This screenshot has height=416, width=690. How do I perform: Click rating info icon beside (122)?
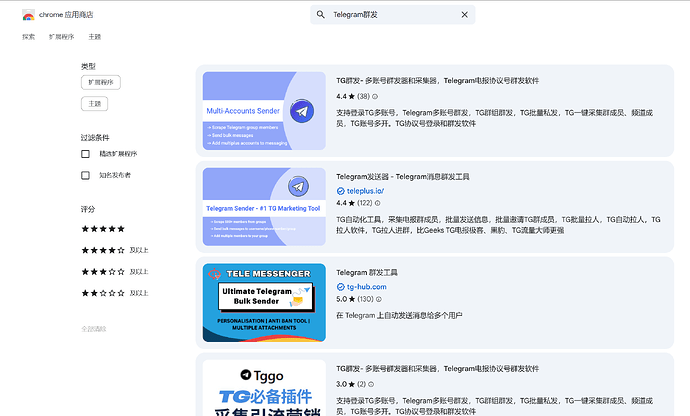(377, 203)
